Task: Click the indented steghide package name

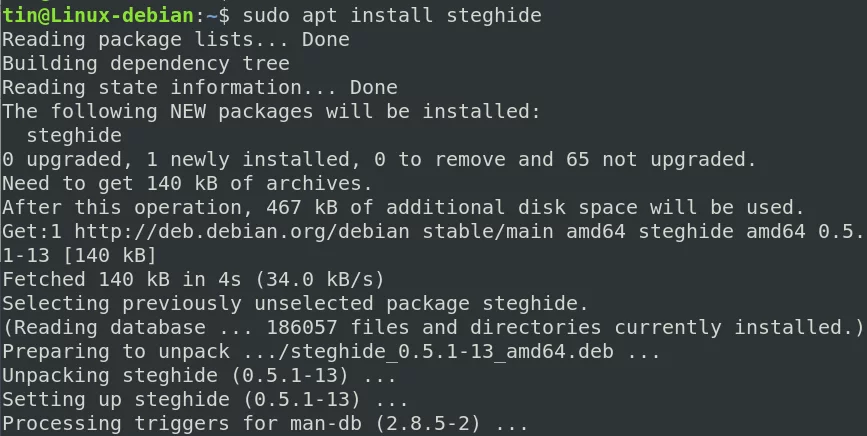Action: [74, 135]
